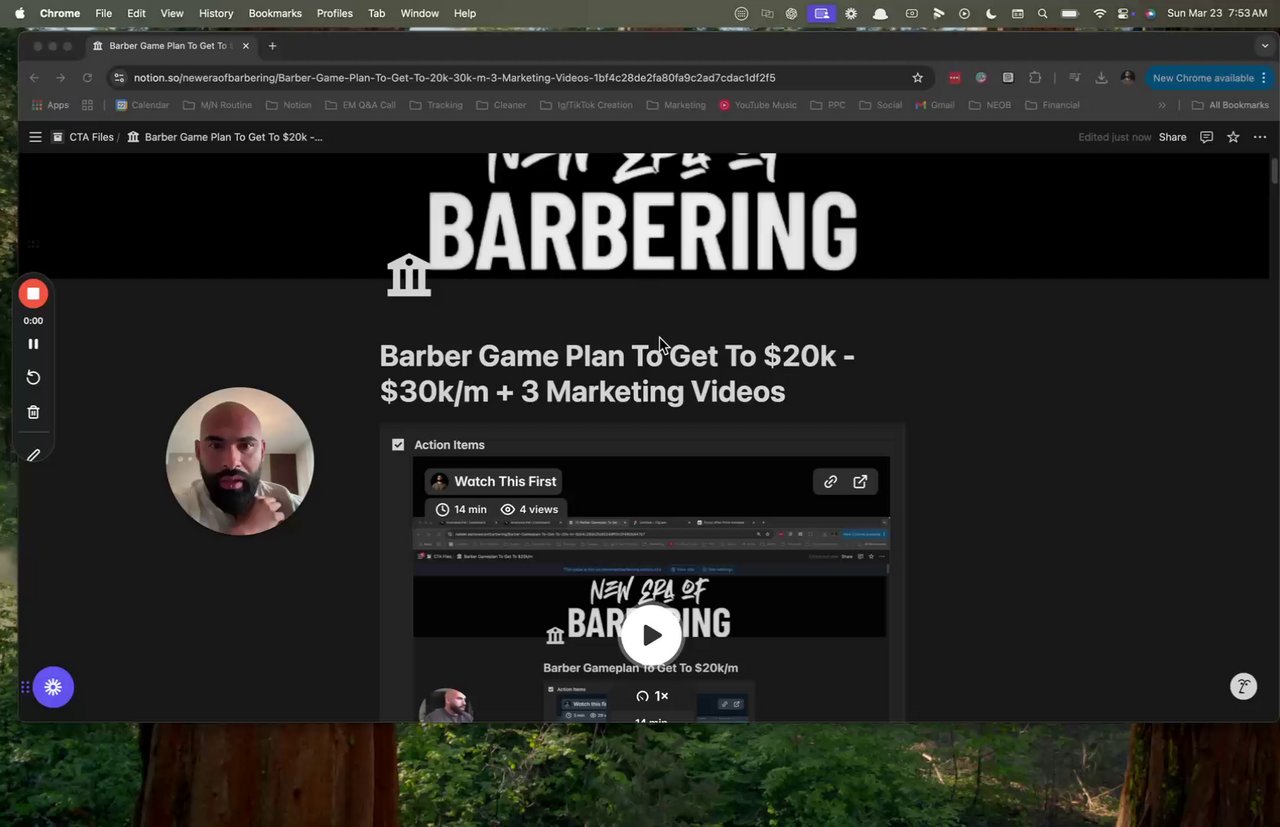The image size is (1280, 827).
Task: Open the History menu
Action: pyautogui.click(x=216, y=13)
